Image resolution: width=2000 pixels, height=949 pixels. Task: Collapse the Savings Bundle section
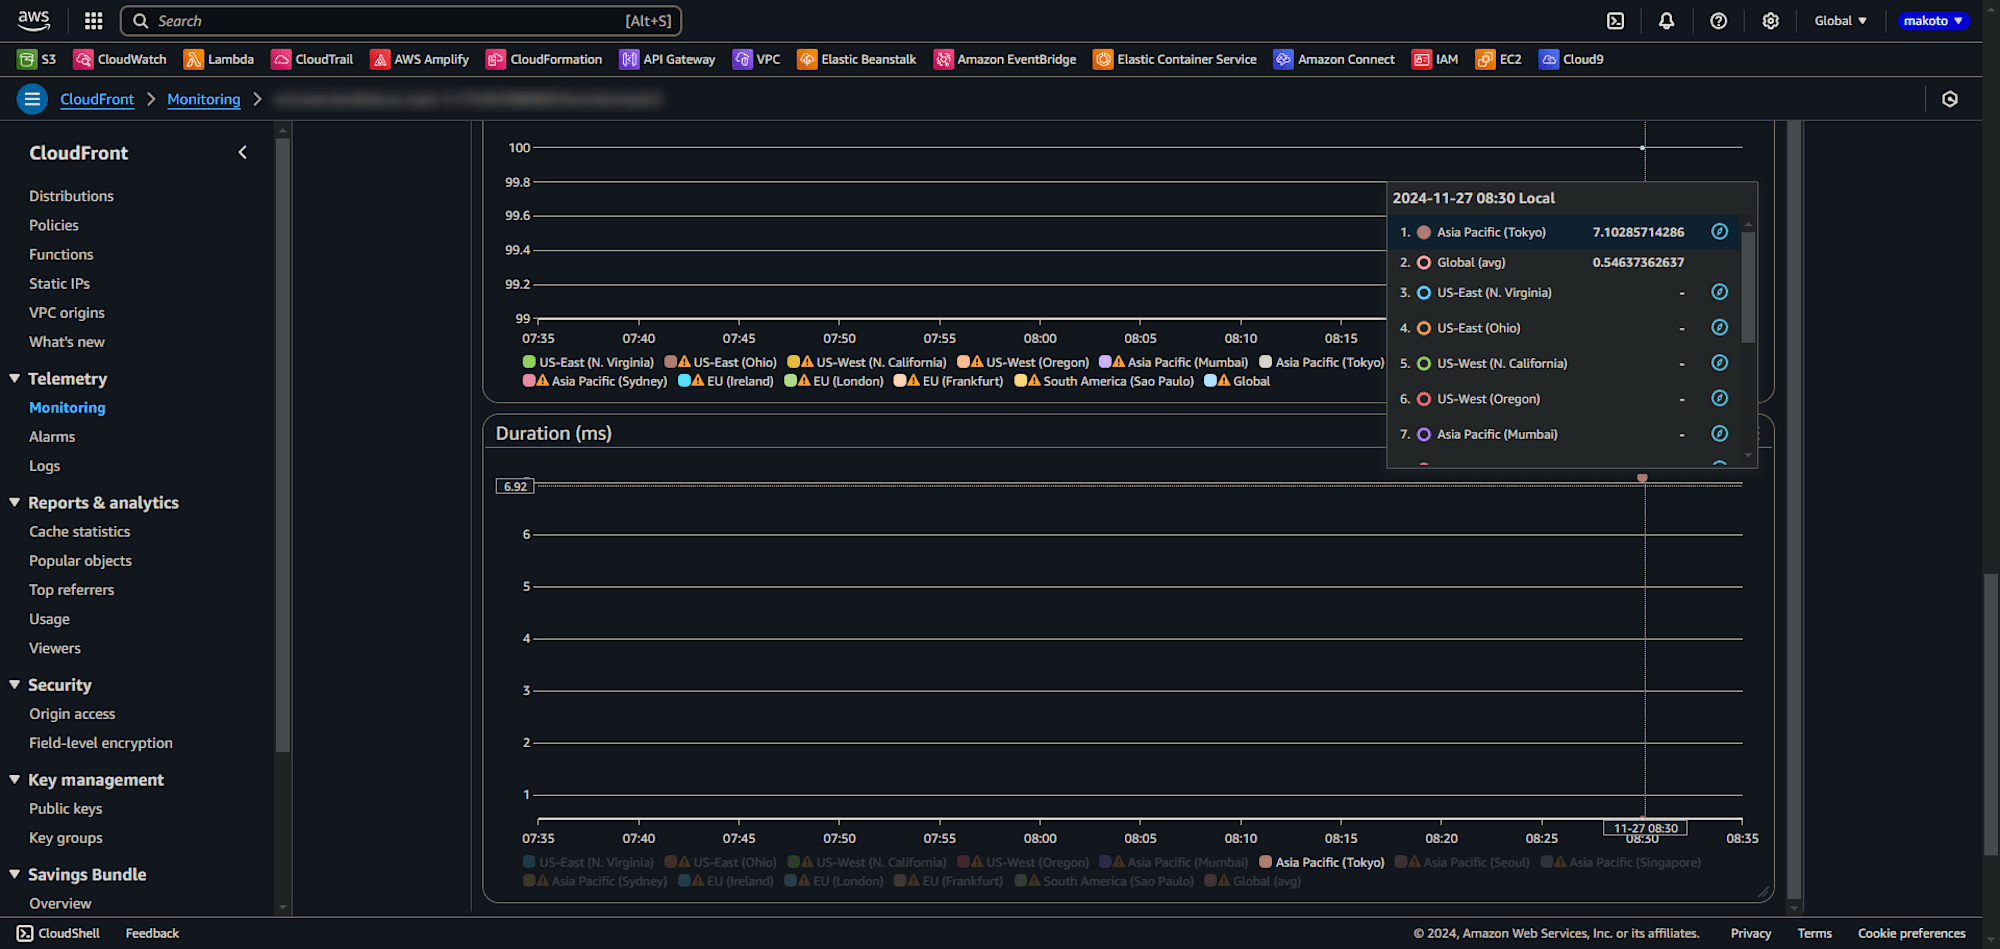point(15,874)
